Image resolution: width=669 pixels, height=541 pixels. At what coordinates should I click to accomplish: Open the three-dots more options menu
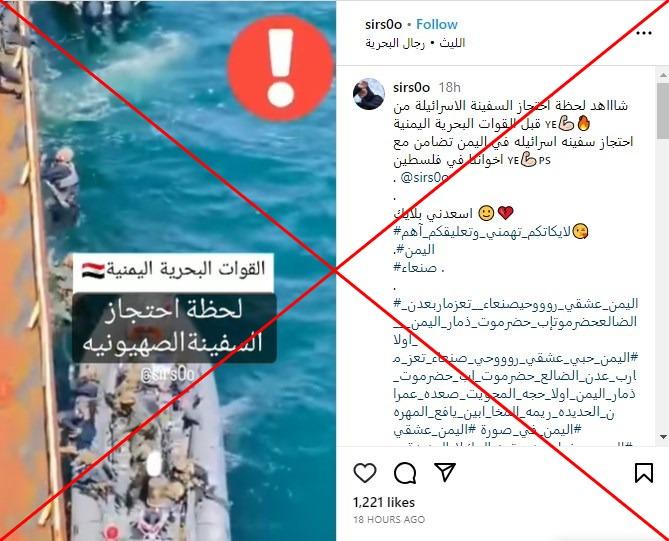pos(644,33)
